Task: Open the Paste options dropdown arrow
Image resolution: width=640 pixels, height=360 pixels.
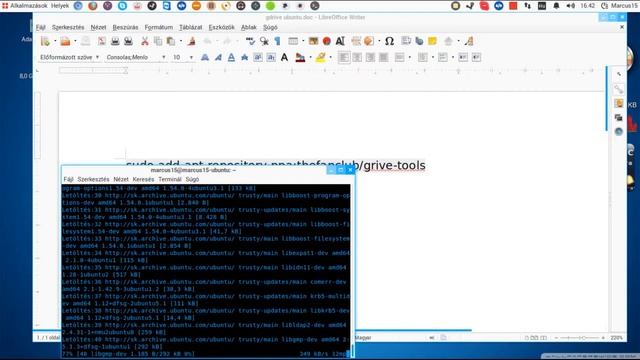Action: (x=181, y=41)
